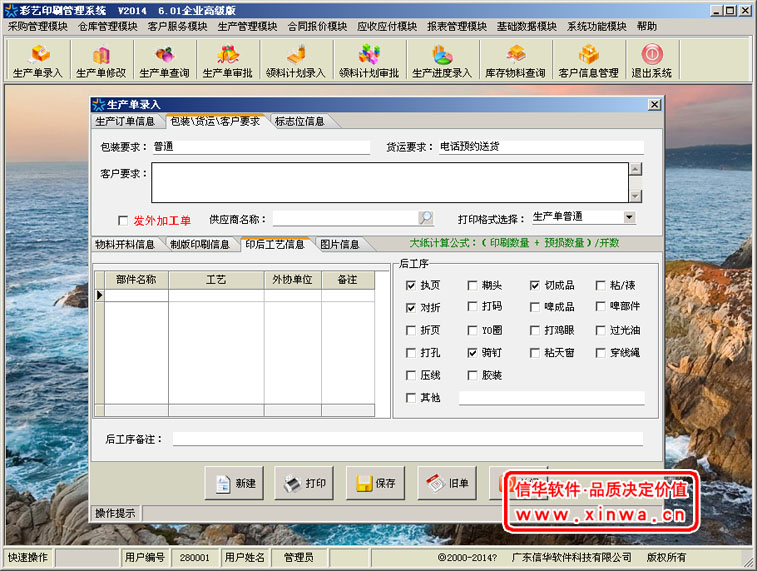Image resolution: width=757 pixels, height=571 pixels.
Task: Click the 生产单修改 toolbar icon
Action: point(101,60)
